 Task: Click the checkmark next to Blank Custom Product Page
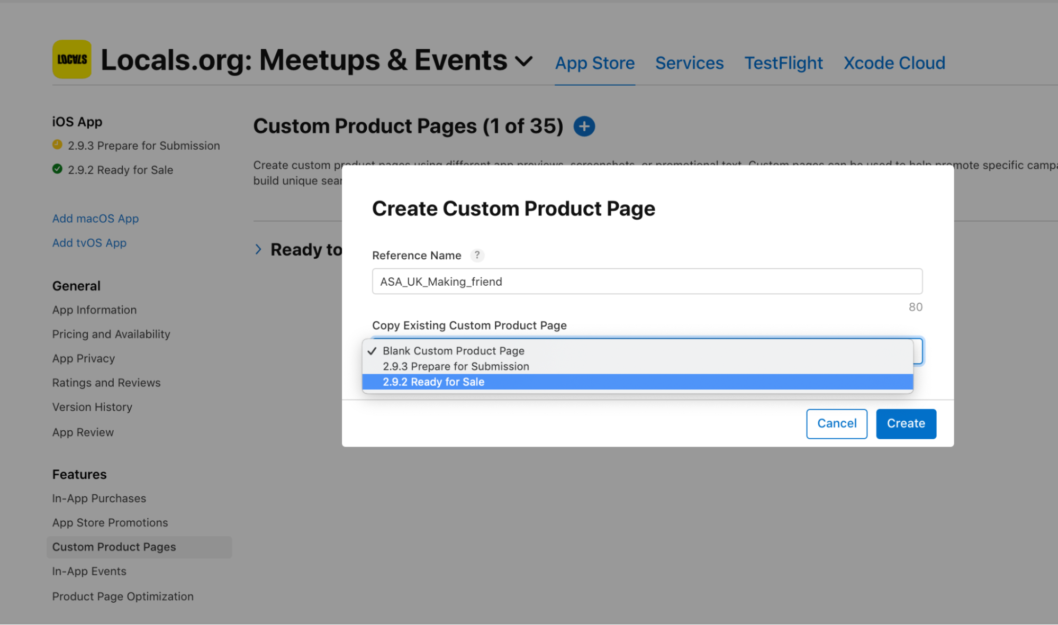pos(373,351)
